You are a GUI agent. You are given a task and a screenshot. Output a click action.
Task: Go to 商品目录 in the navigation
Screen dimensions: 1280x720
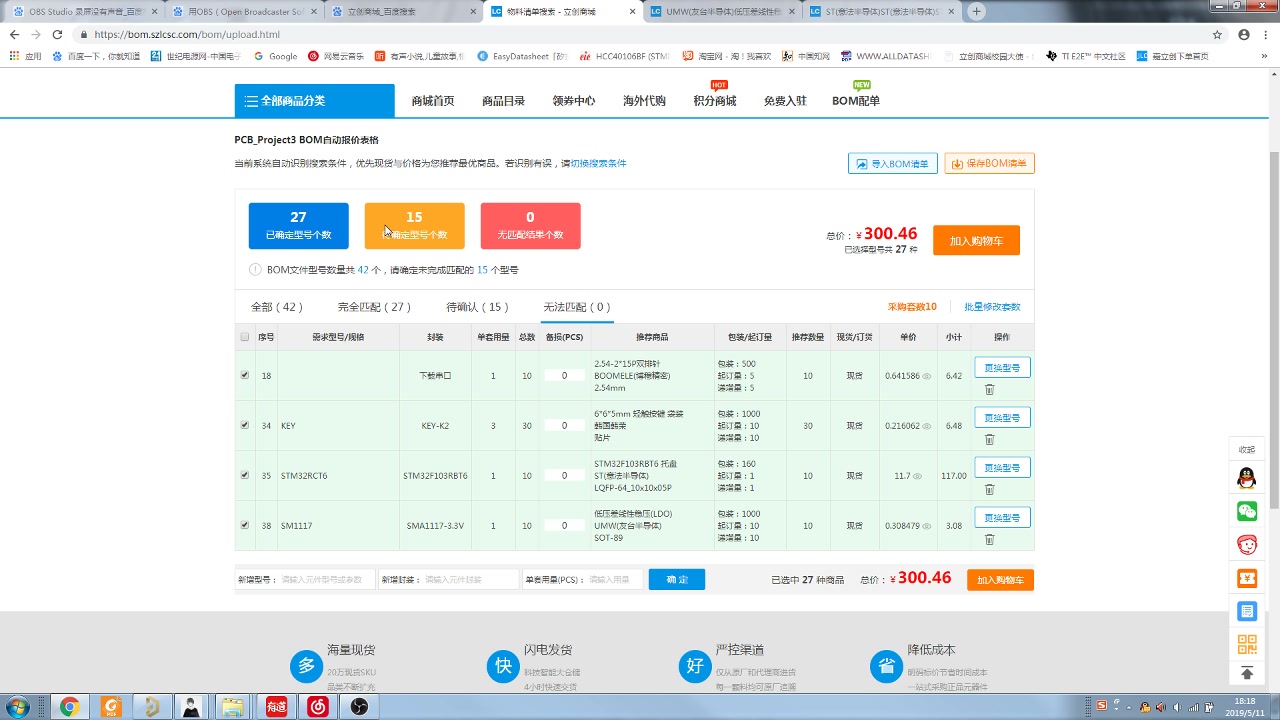pyautogui.click(x=503, y=101)
